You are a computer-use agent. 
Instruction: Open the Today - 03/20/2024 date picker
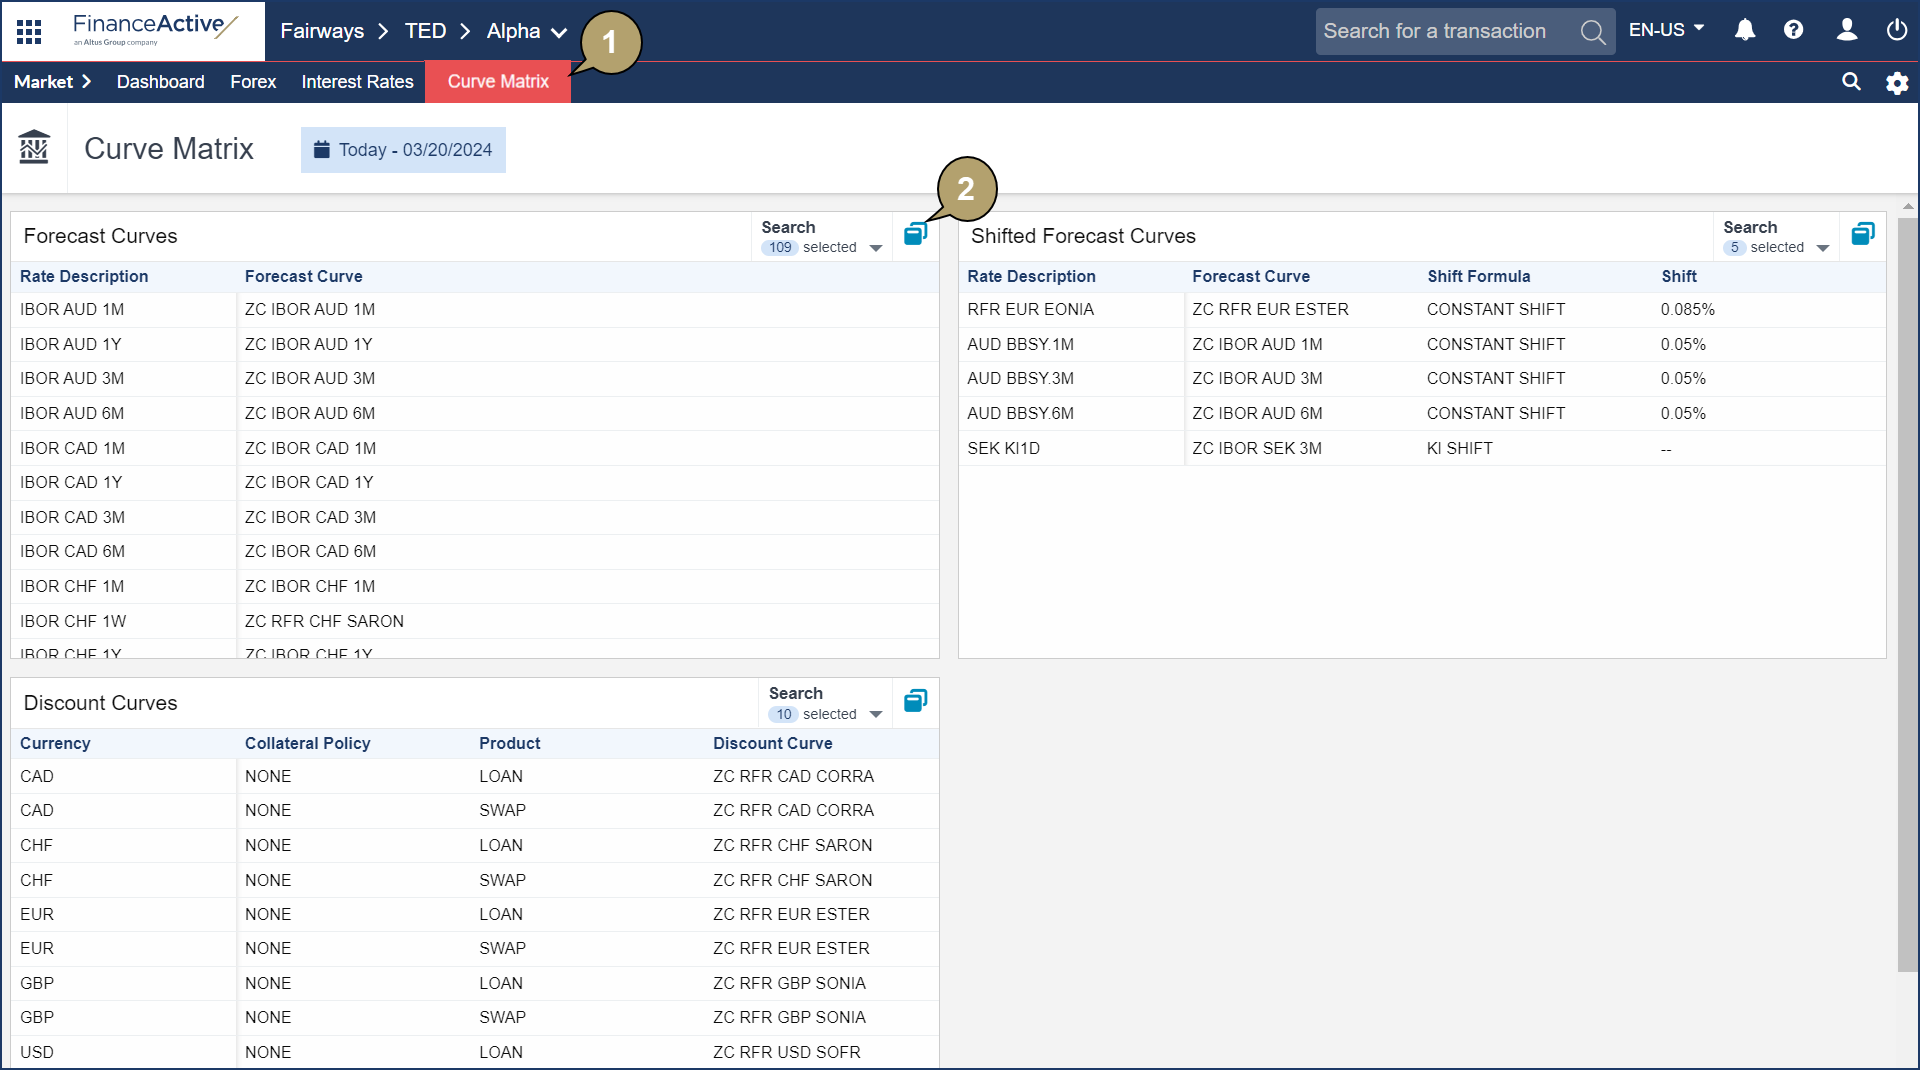[403, 150]
